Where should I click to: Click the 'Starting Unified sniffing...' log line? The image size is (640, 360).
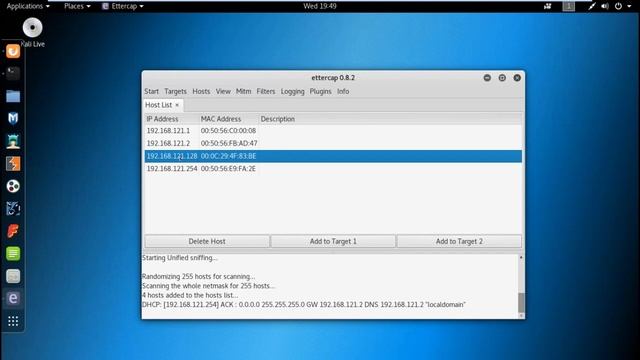tap(180, 258)
